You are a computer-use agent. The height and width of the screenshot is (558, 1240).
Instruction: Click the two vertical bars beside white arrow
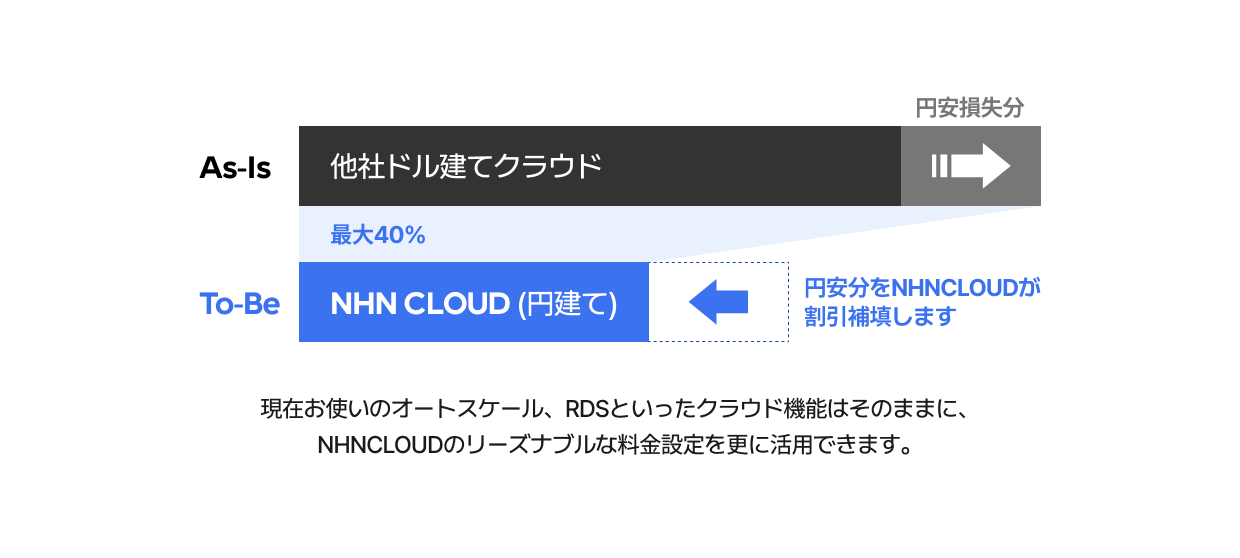(939, 166)
